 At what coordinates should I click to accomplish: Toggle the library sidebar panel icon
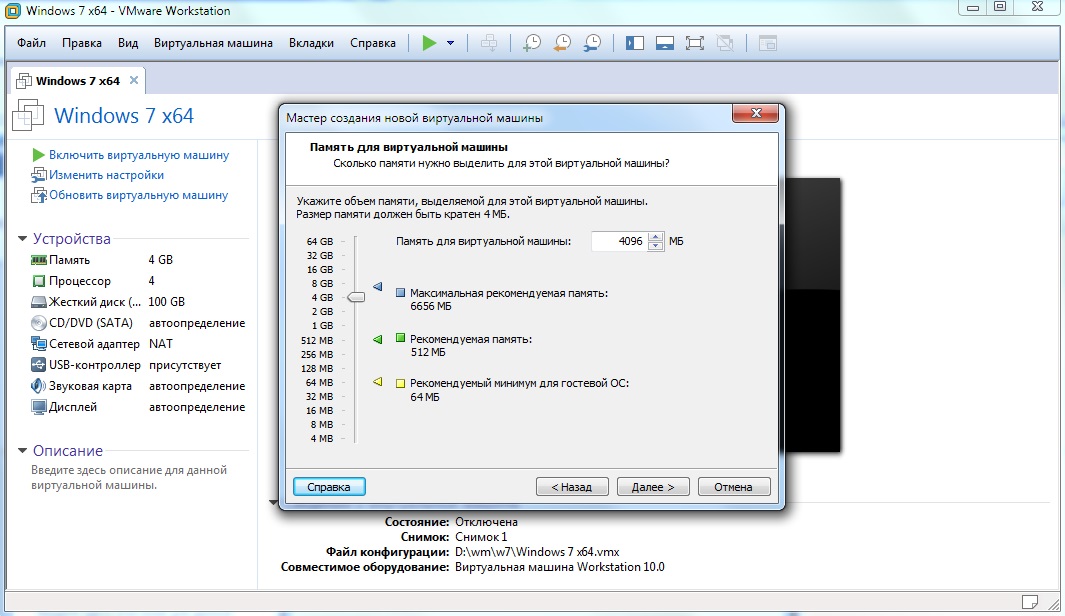pos(634,43)
